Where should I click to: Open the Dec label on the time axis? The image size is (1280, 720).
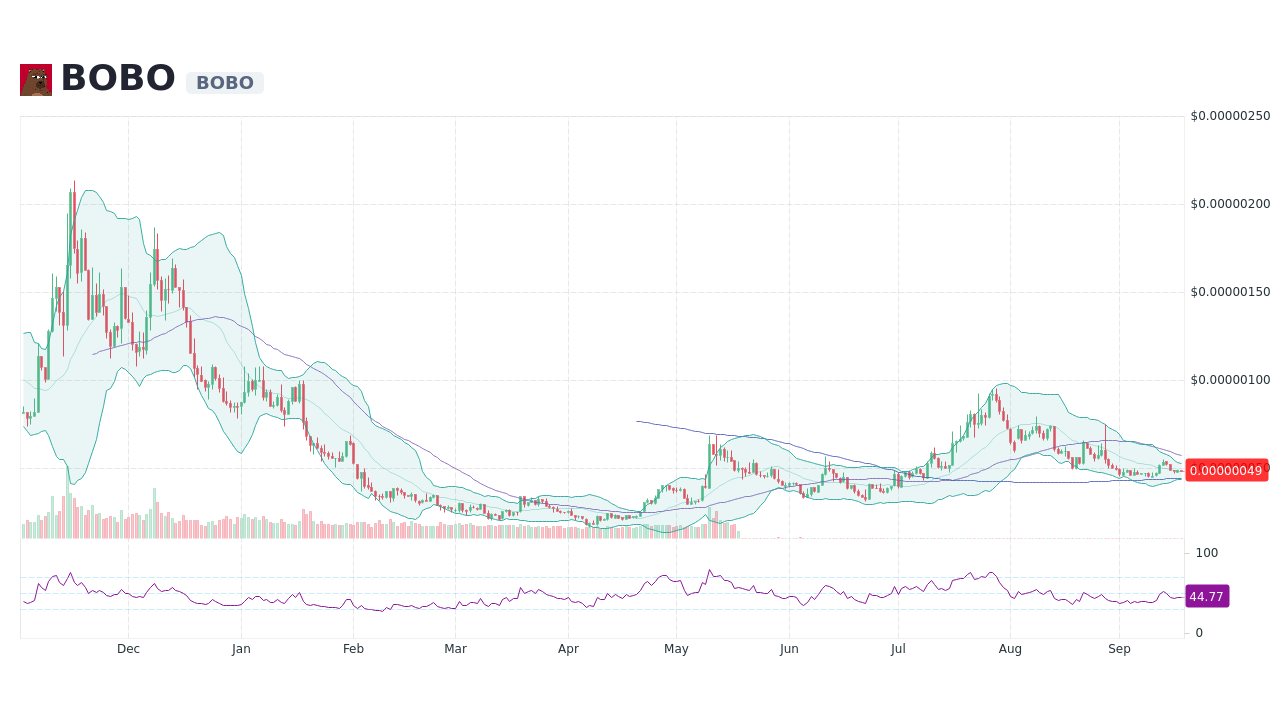[128, 648]
